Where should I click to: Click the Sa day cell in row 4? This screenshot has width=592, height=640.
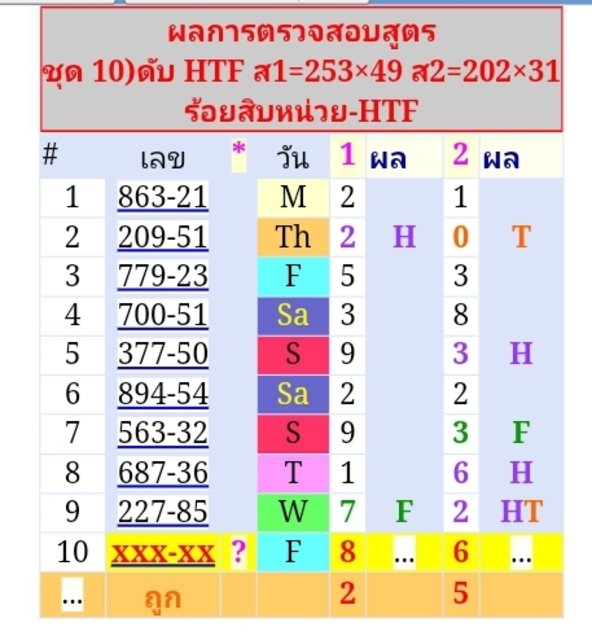click(293, 316)
